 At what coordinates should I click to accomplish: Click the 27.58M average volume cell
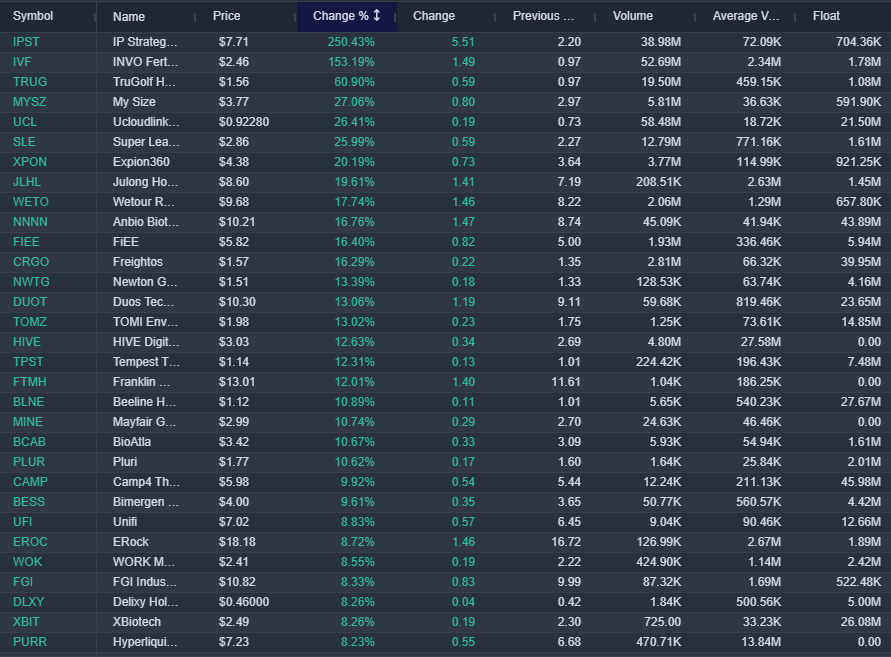click(761, 342)
